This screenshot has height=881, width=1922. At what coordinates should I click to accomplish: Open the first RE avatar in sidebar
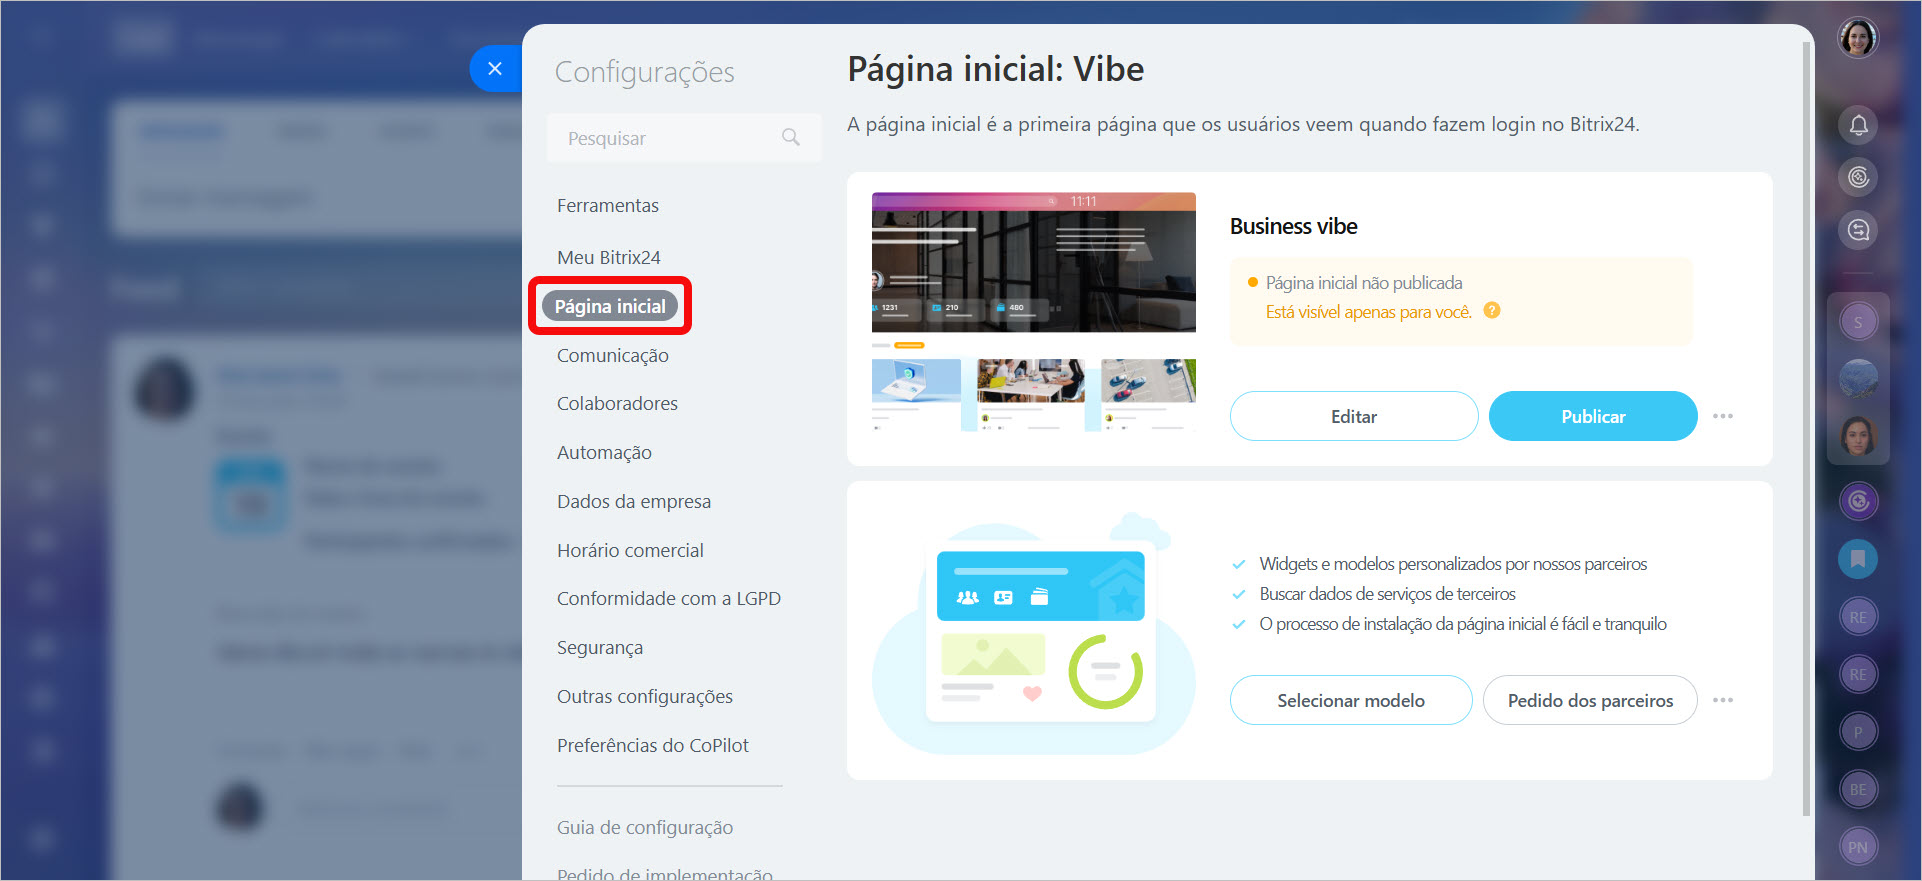pyautogui.click(x=1858, y=617)
